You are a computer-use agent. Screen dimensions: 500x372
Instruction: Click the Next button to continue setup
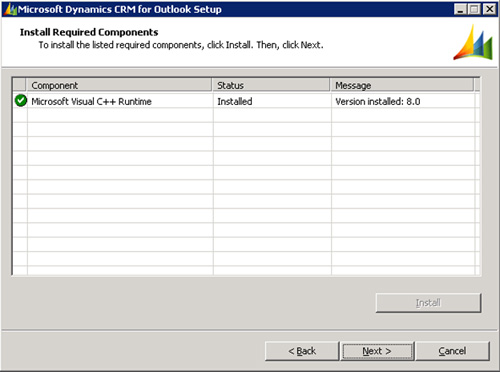377,351
